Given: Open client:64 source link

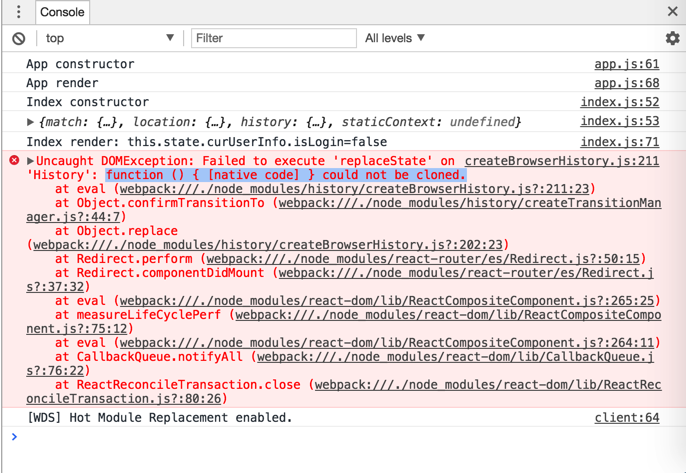Looking at the screenshot, I should pos(626,417).
